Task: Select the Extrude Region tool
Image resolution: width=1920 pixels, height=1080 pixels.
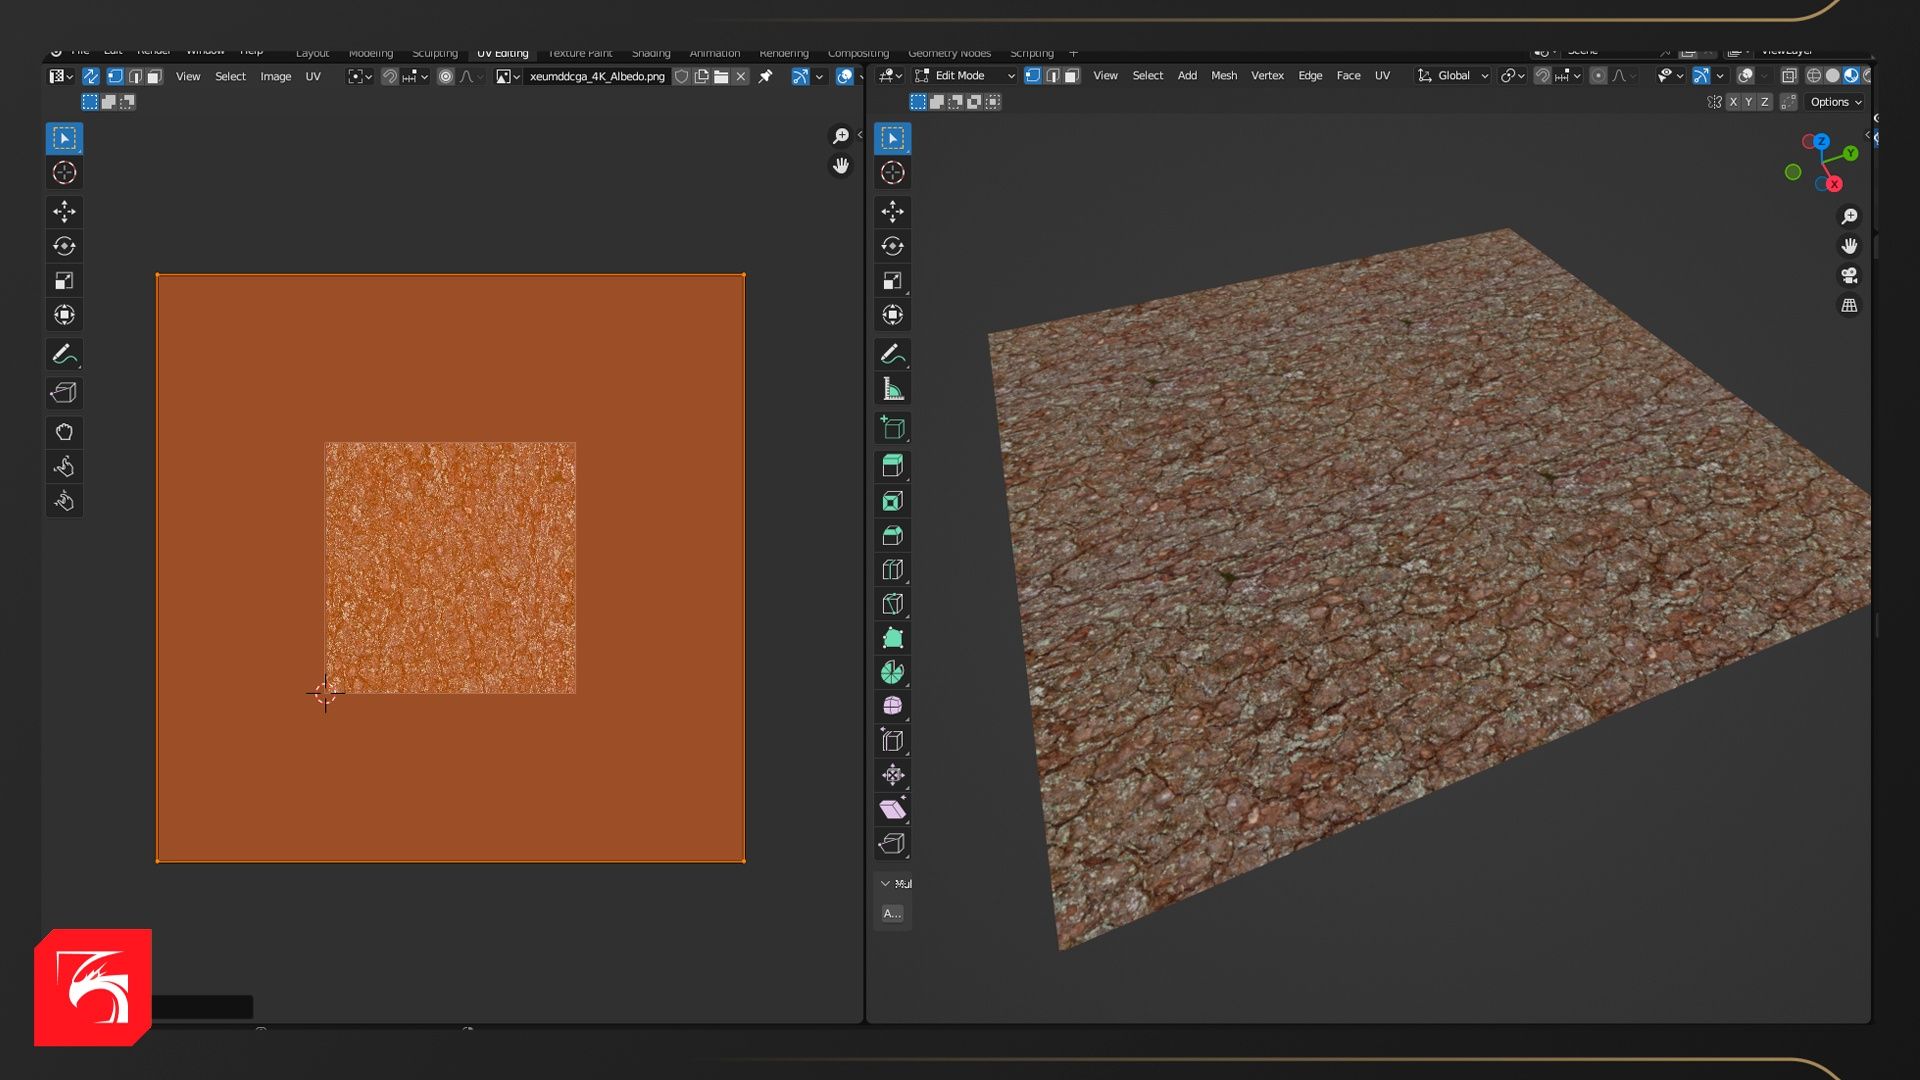Action: pos(892,466)
